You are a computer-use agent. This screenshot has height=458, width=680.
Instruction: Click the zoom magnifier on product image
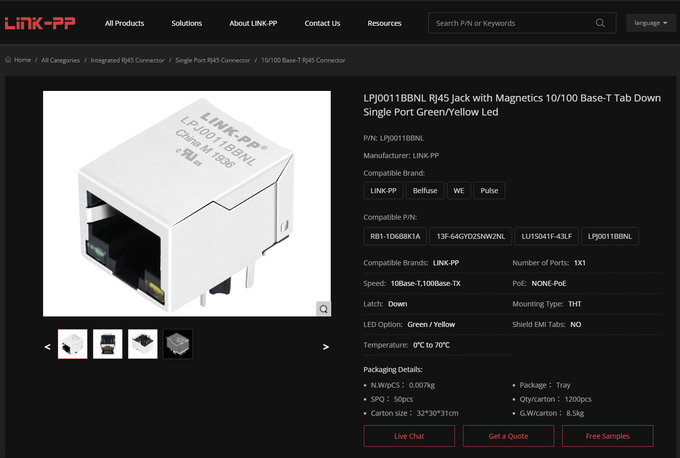pos(324,309)
